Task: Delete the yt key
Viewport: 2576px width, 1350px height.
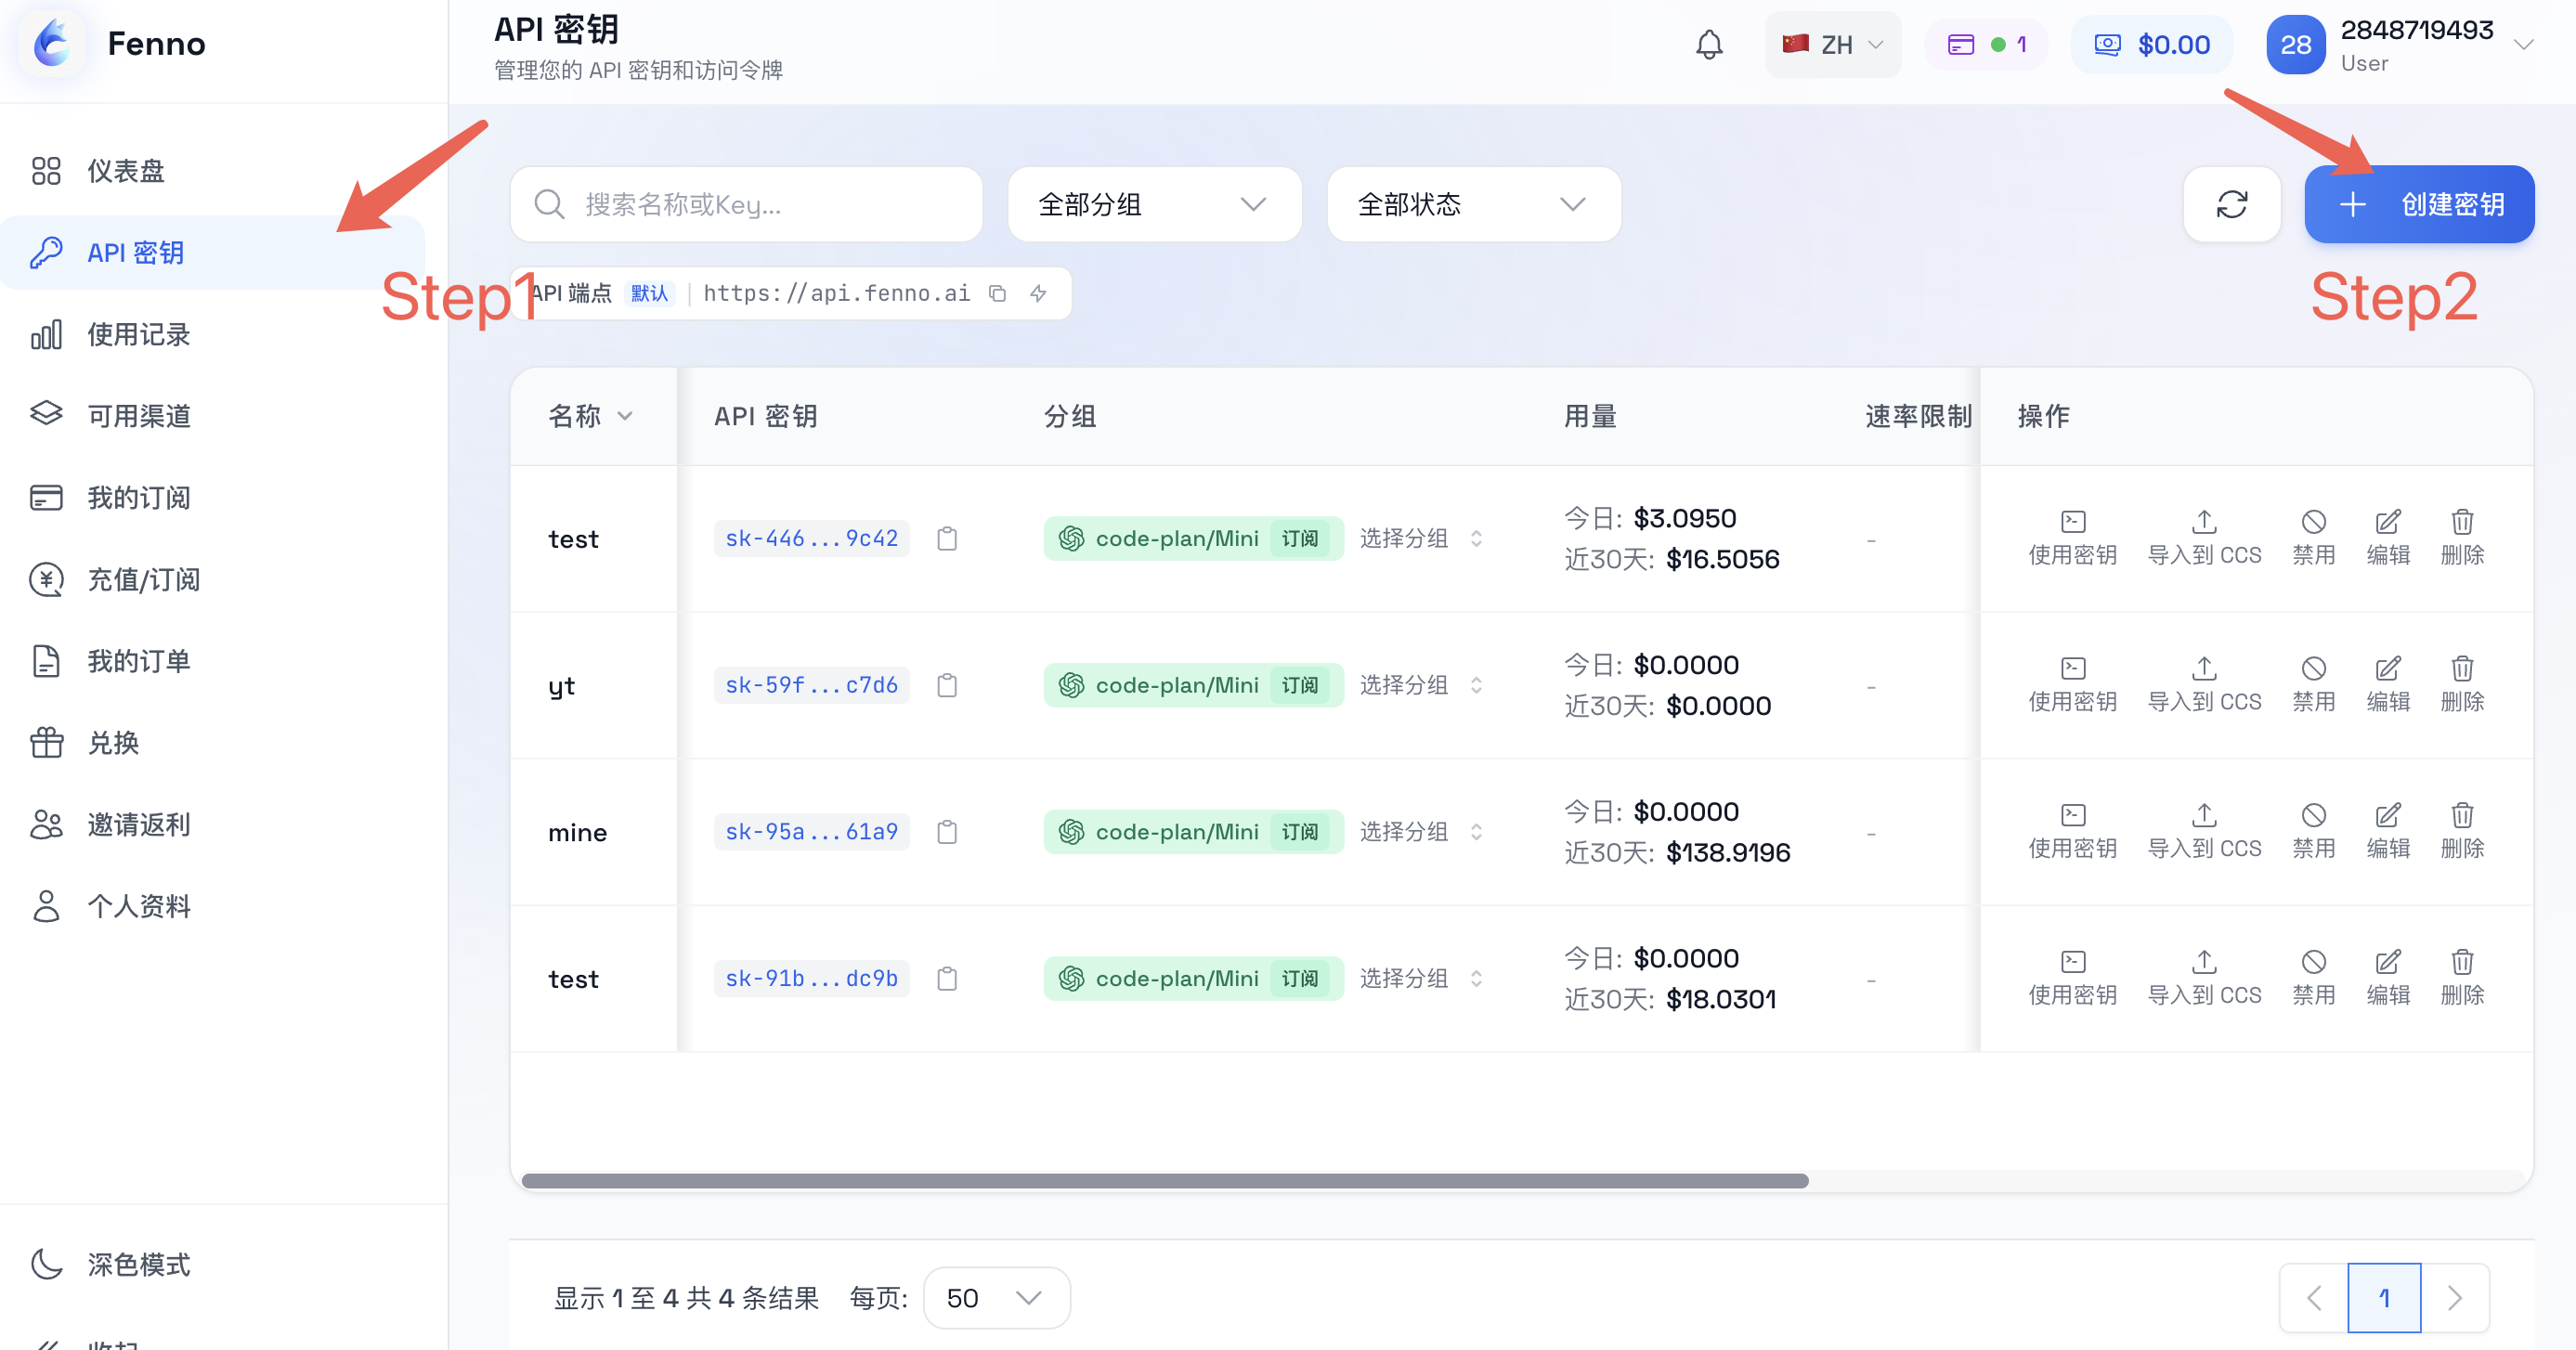Action: coord(2462,686)
